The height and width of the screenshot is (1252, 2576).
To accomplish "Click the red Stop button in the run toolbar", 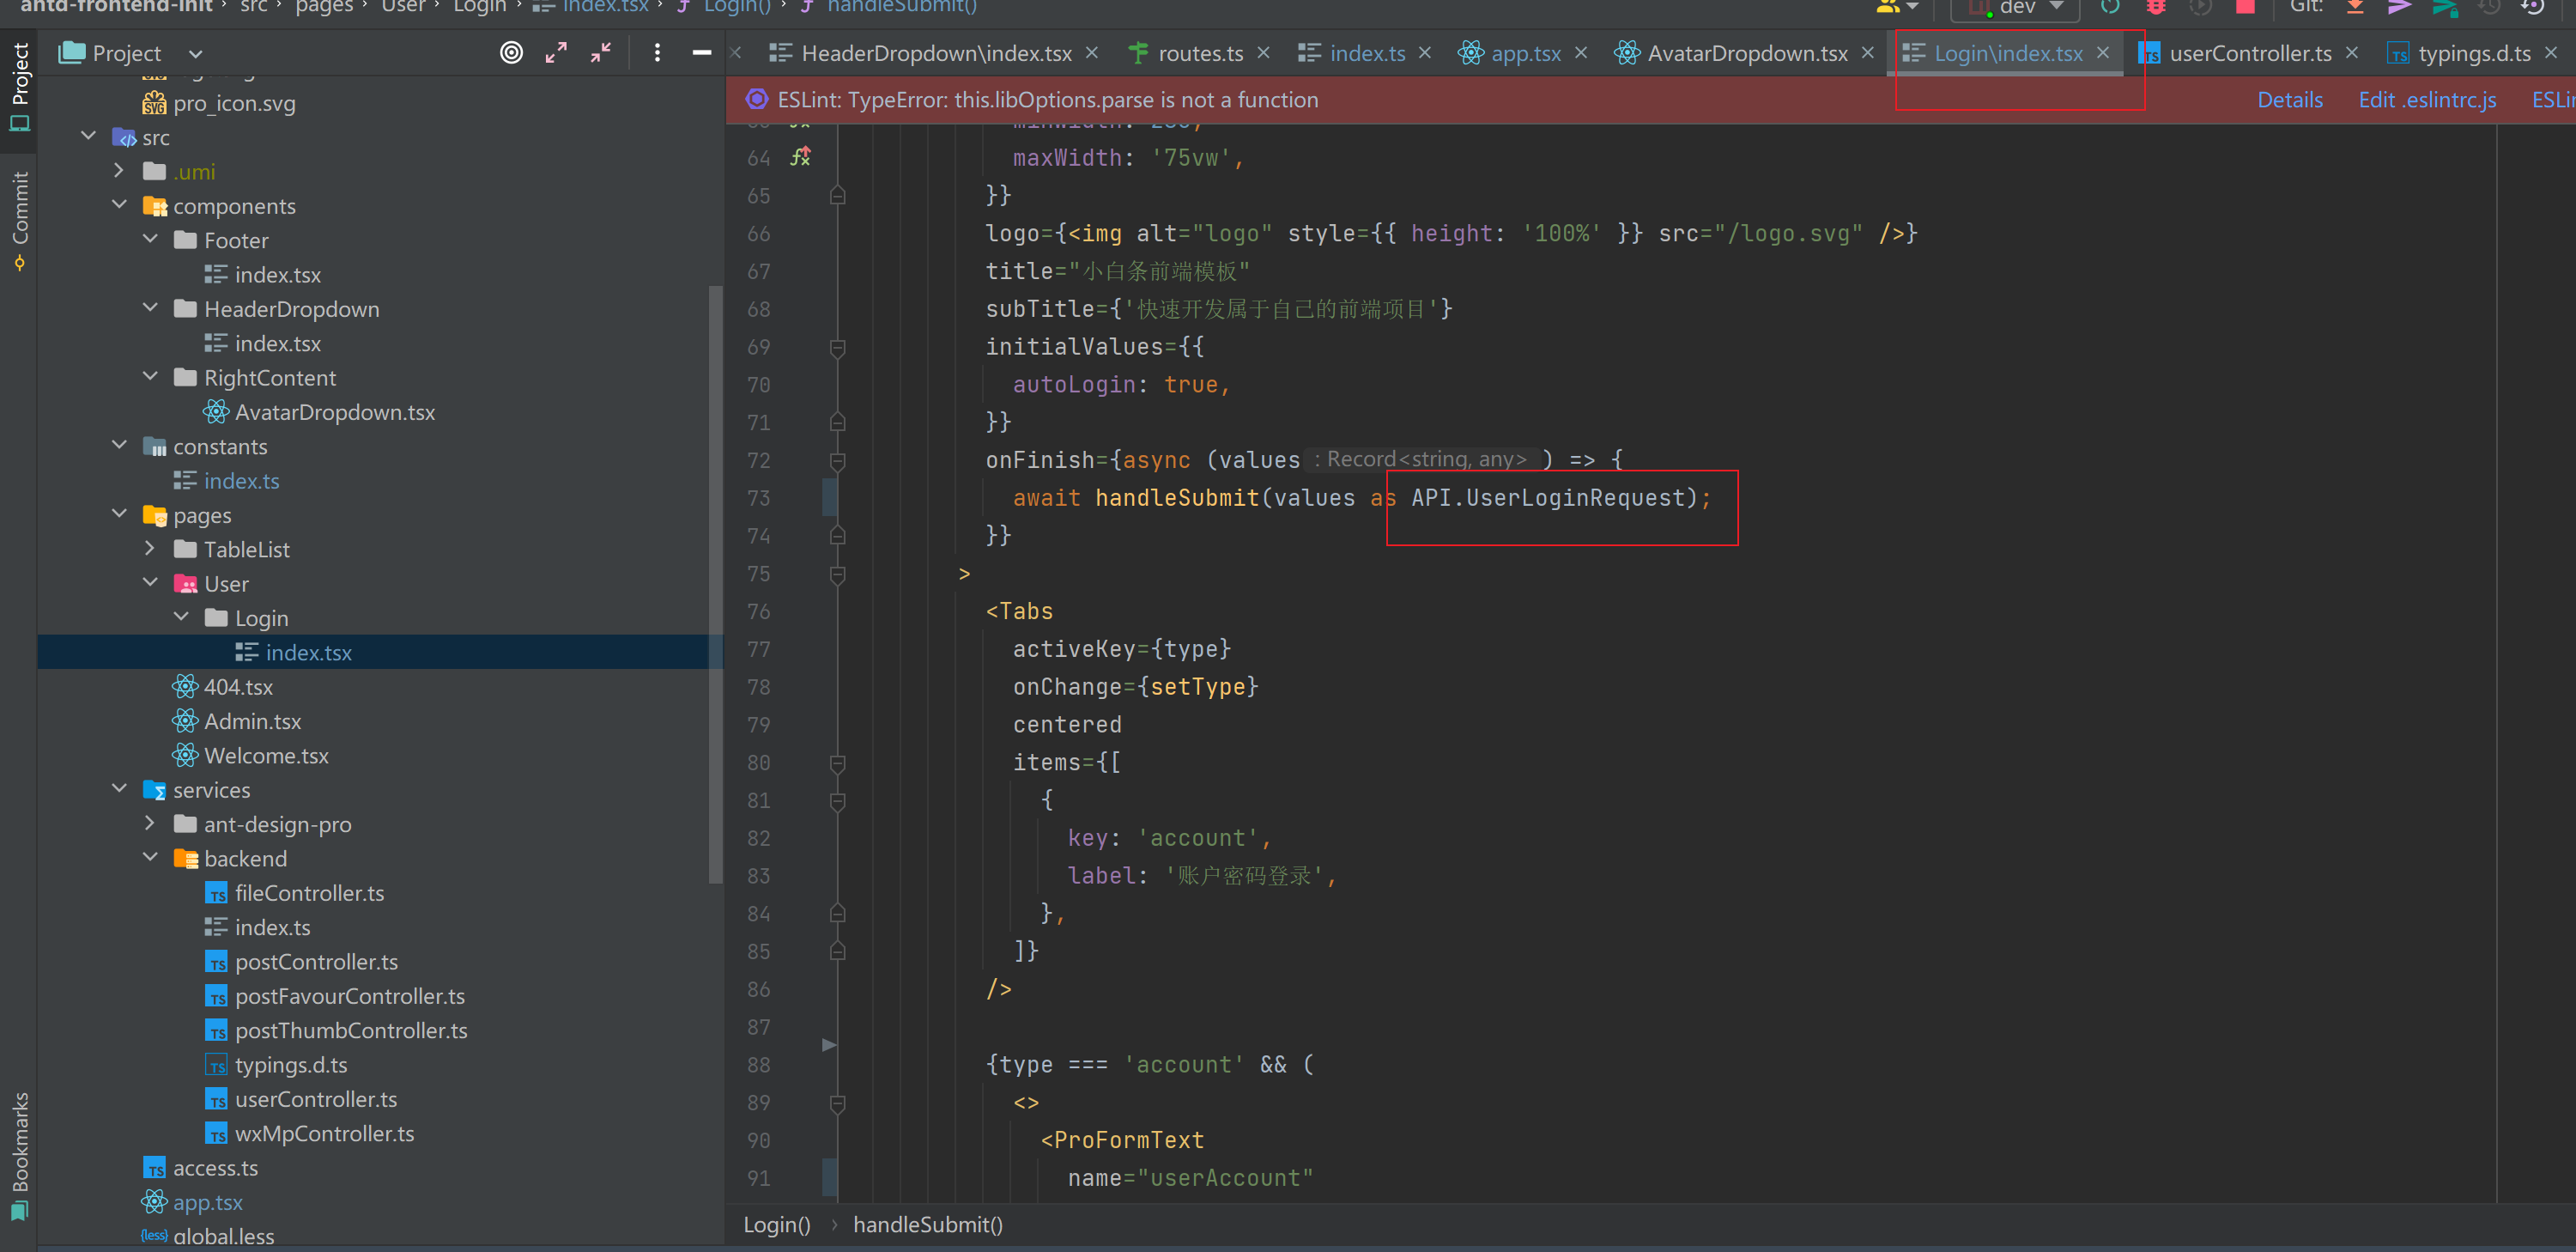I will [2245, 6].
